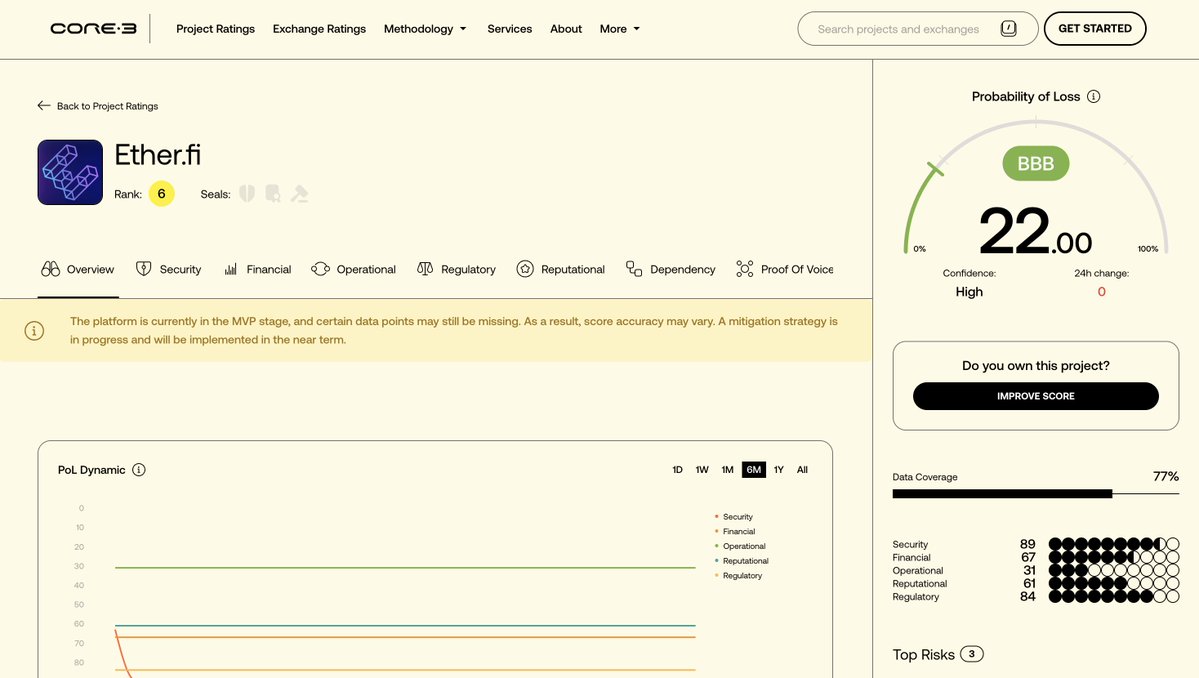Click the CORE3 logo

click(x=93, y=28)
